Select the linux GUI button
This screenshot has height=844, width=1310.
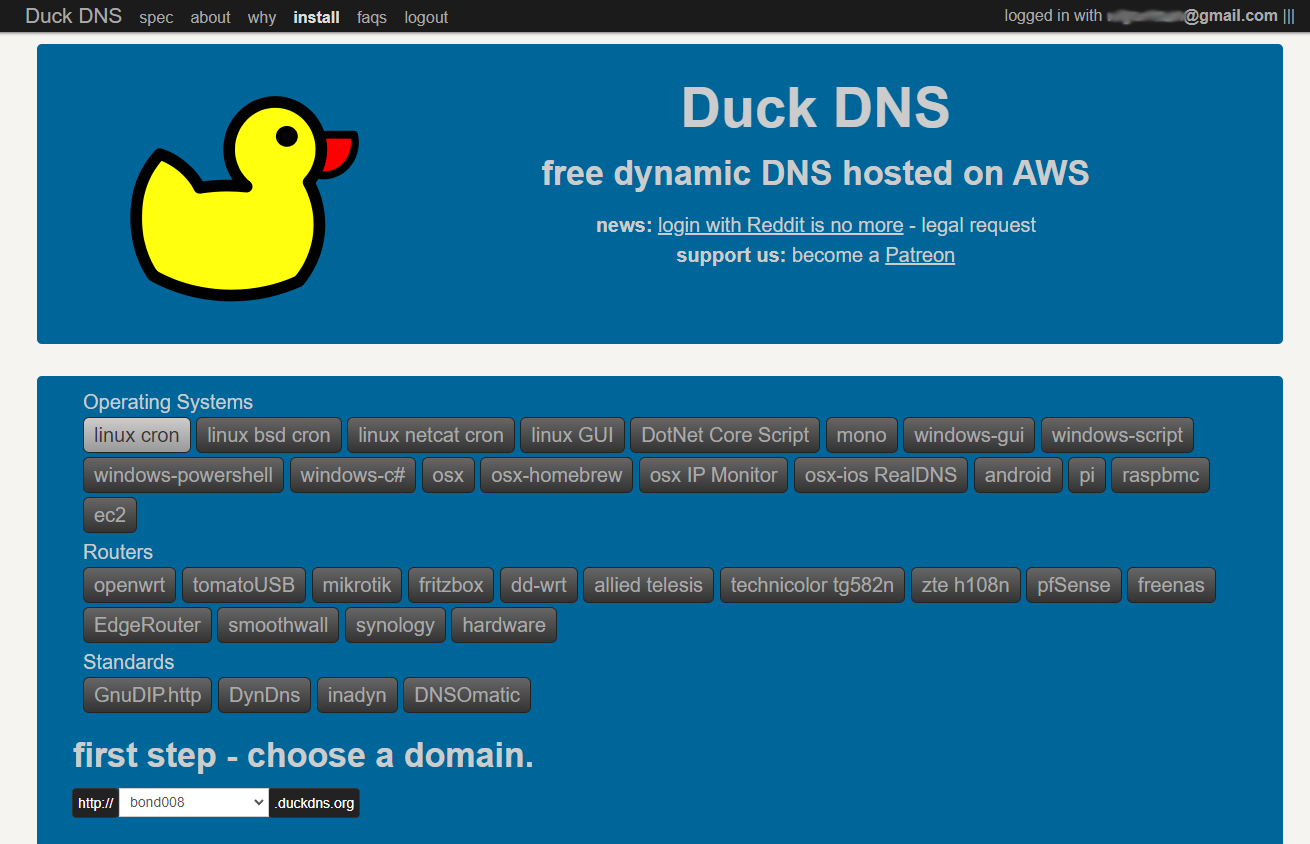(x=573, y=435)
